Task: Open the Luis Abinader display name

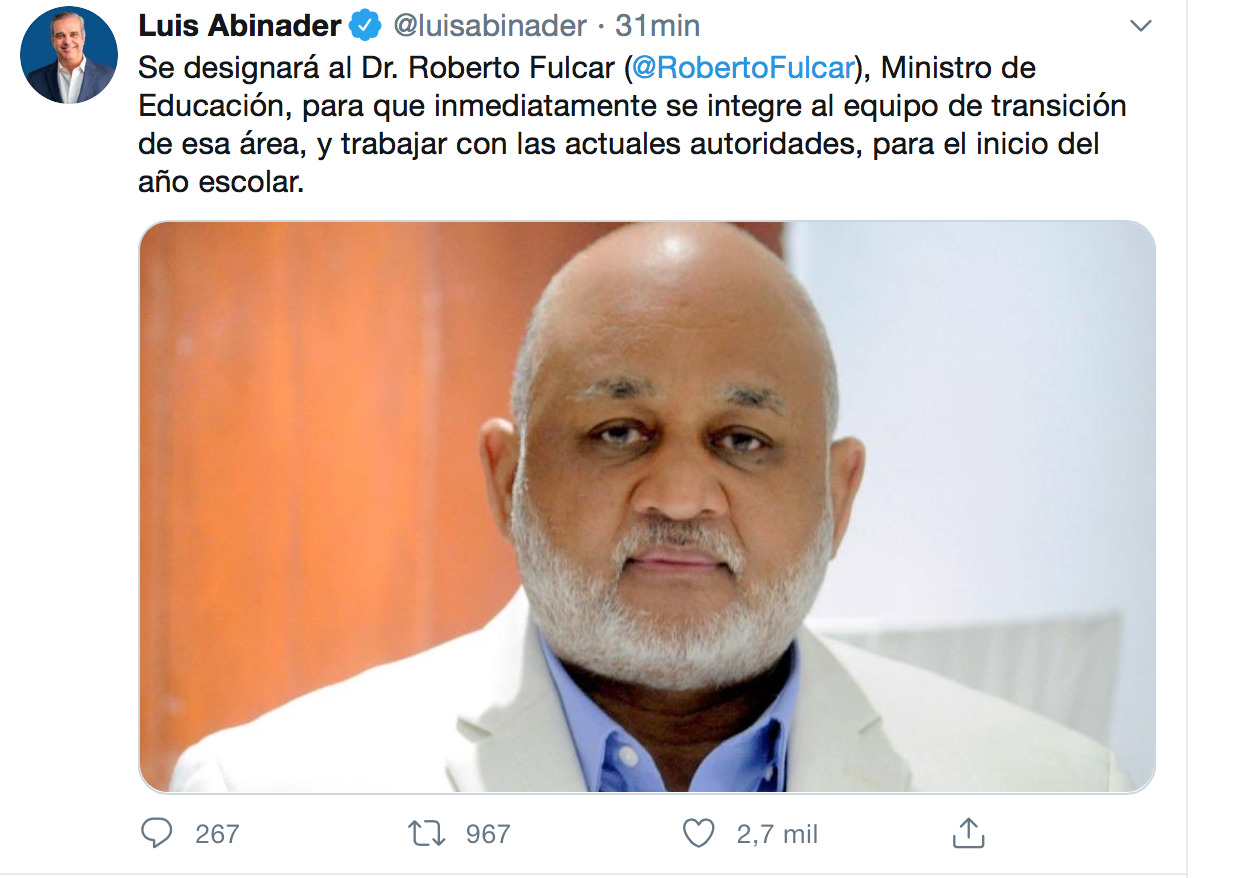Action: (240, 25)
